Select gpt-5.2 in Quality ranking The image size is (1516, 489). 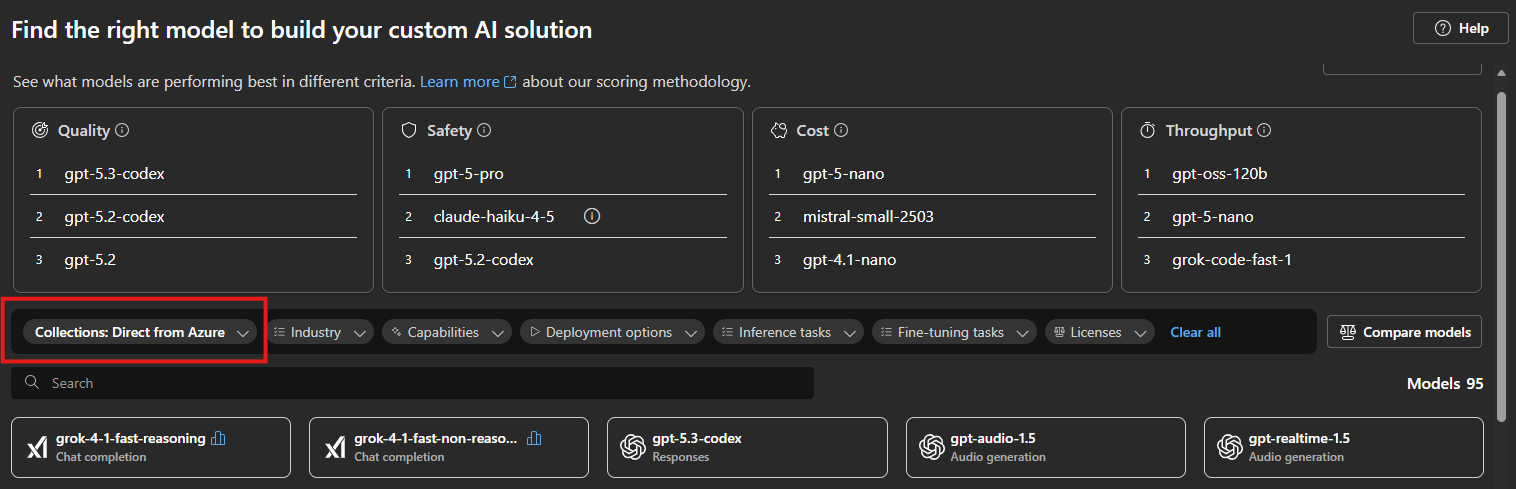[x=90, y=259]
